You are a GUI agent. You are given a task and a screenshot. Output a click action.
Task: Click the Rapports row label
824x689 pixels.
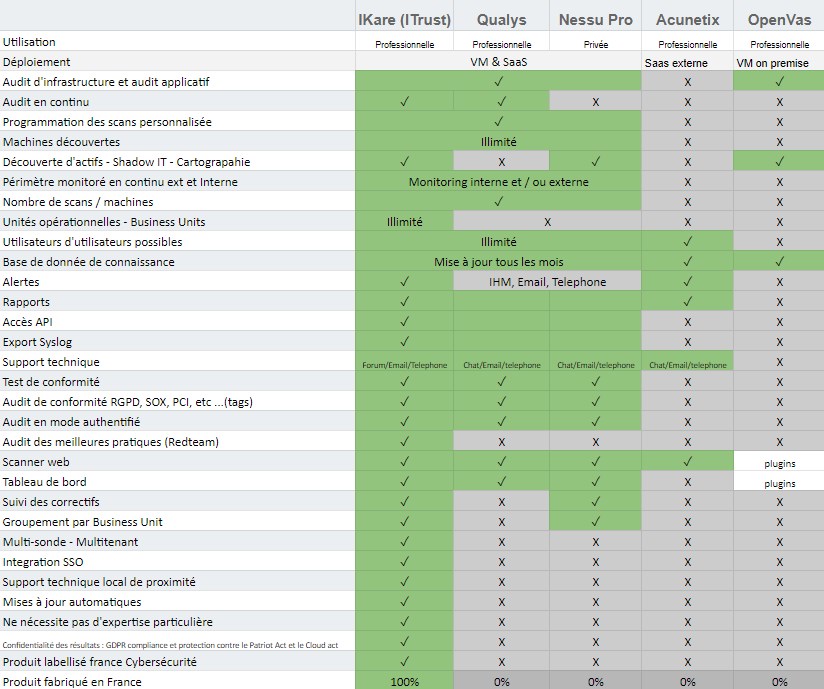pyautogui.click(x=26, y=302)
